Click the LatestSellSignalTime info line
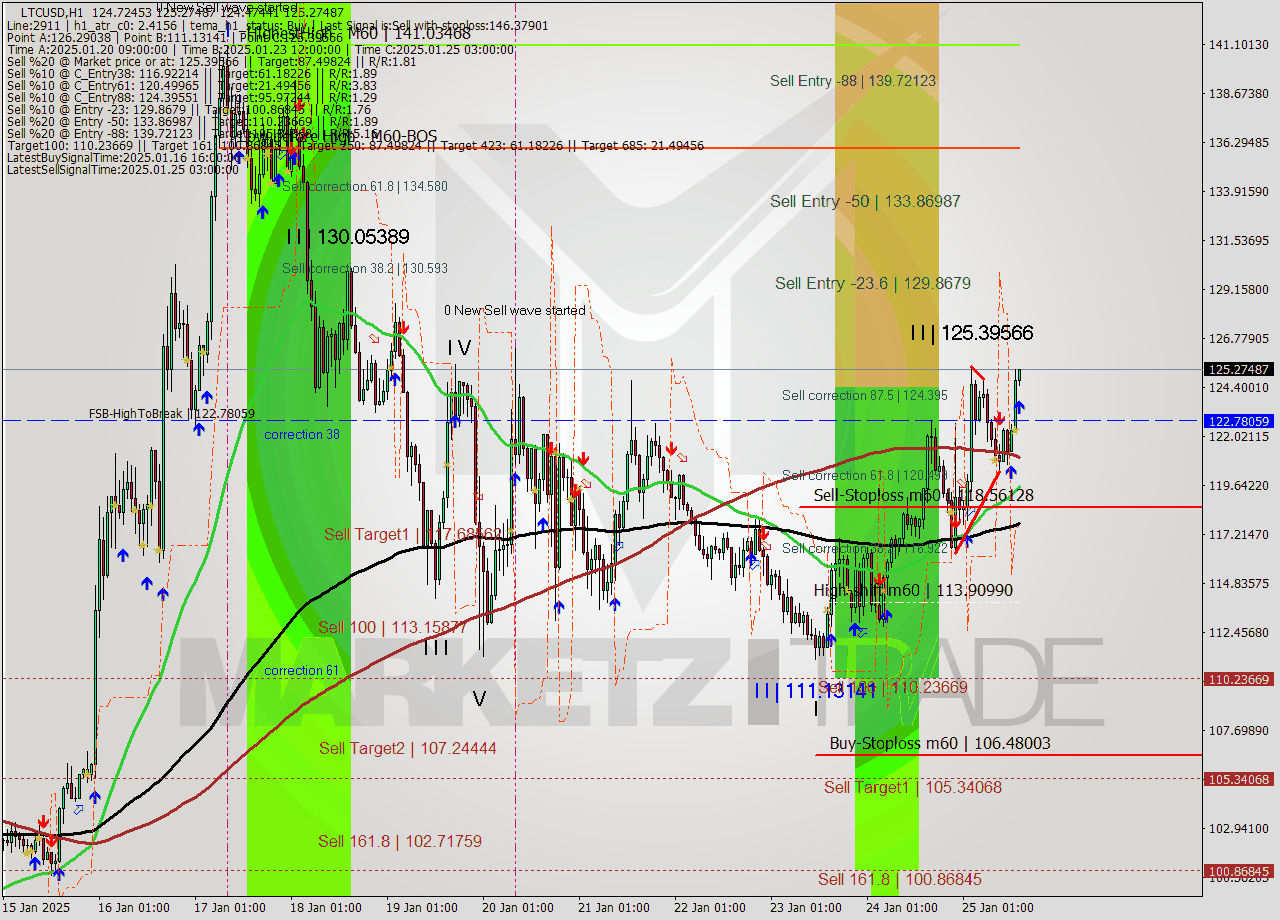 (x=123, y=169)
